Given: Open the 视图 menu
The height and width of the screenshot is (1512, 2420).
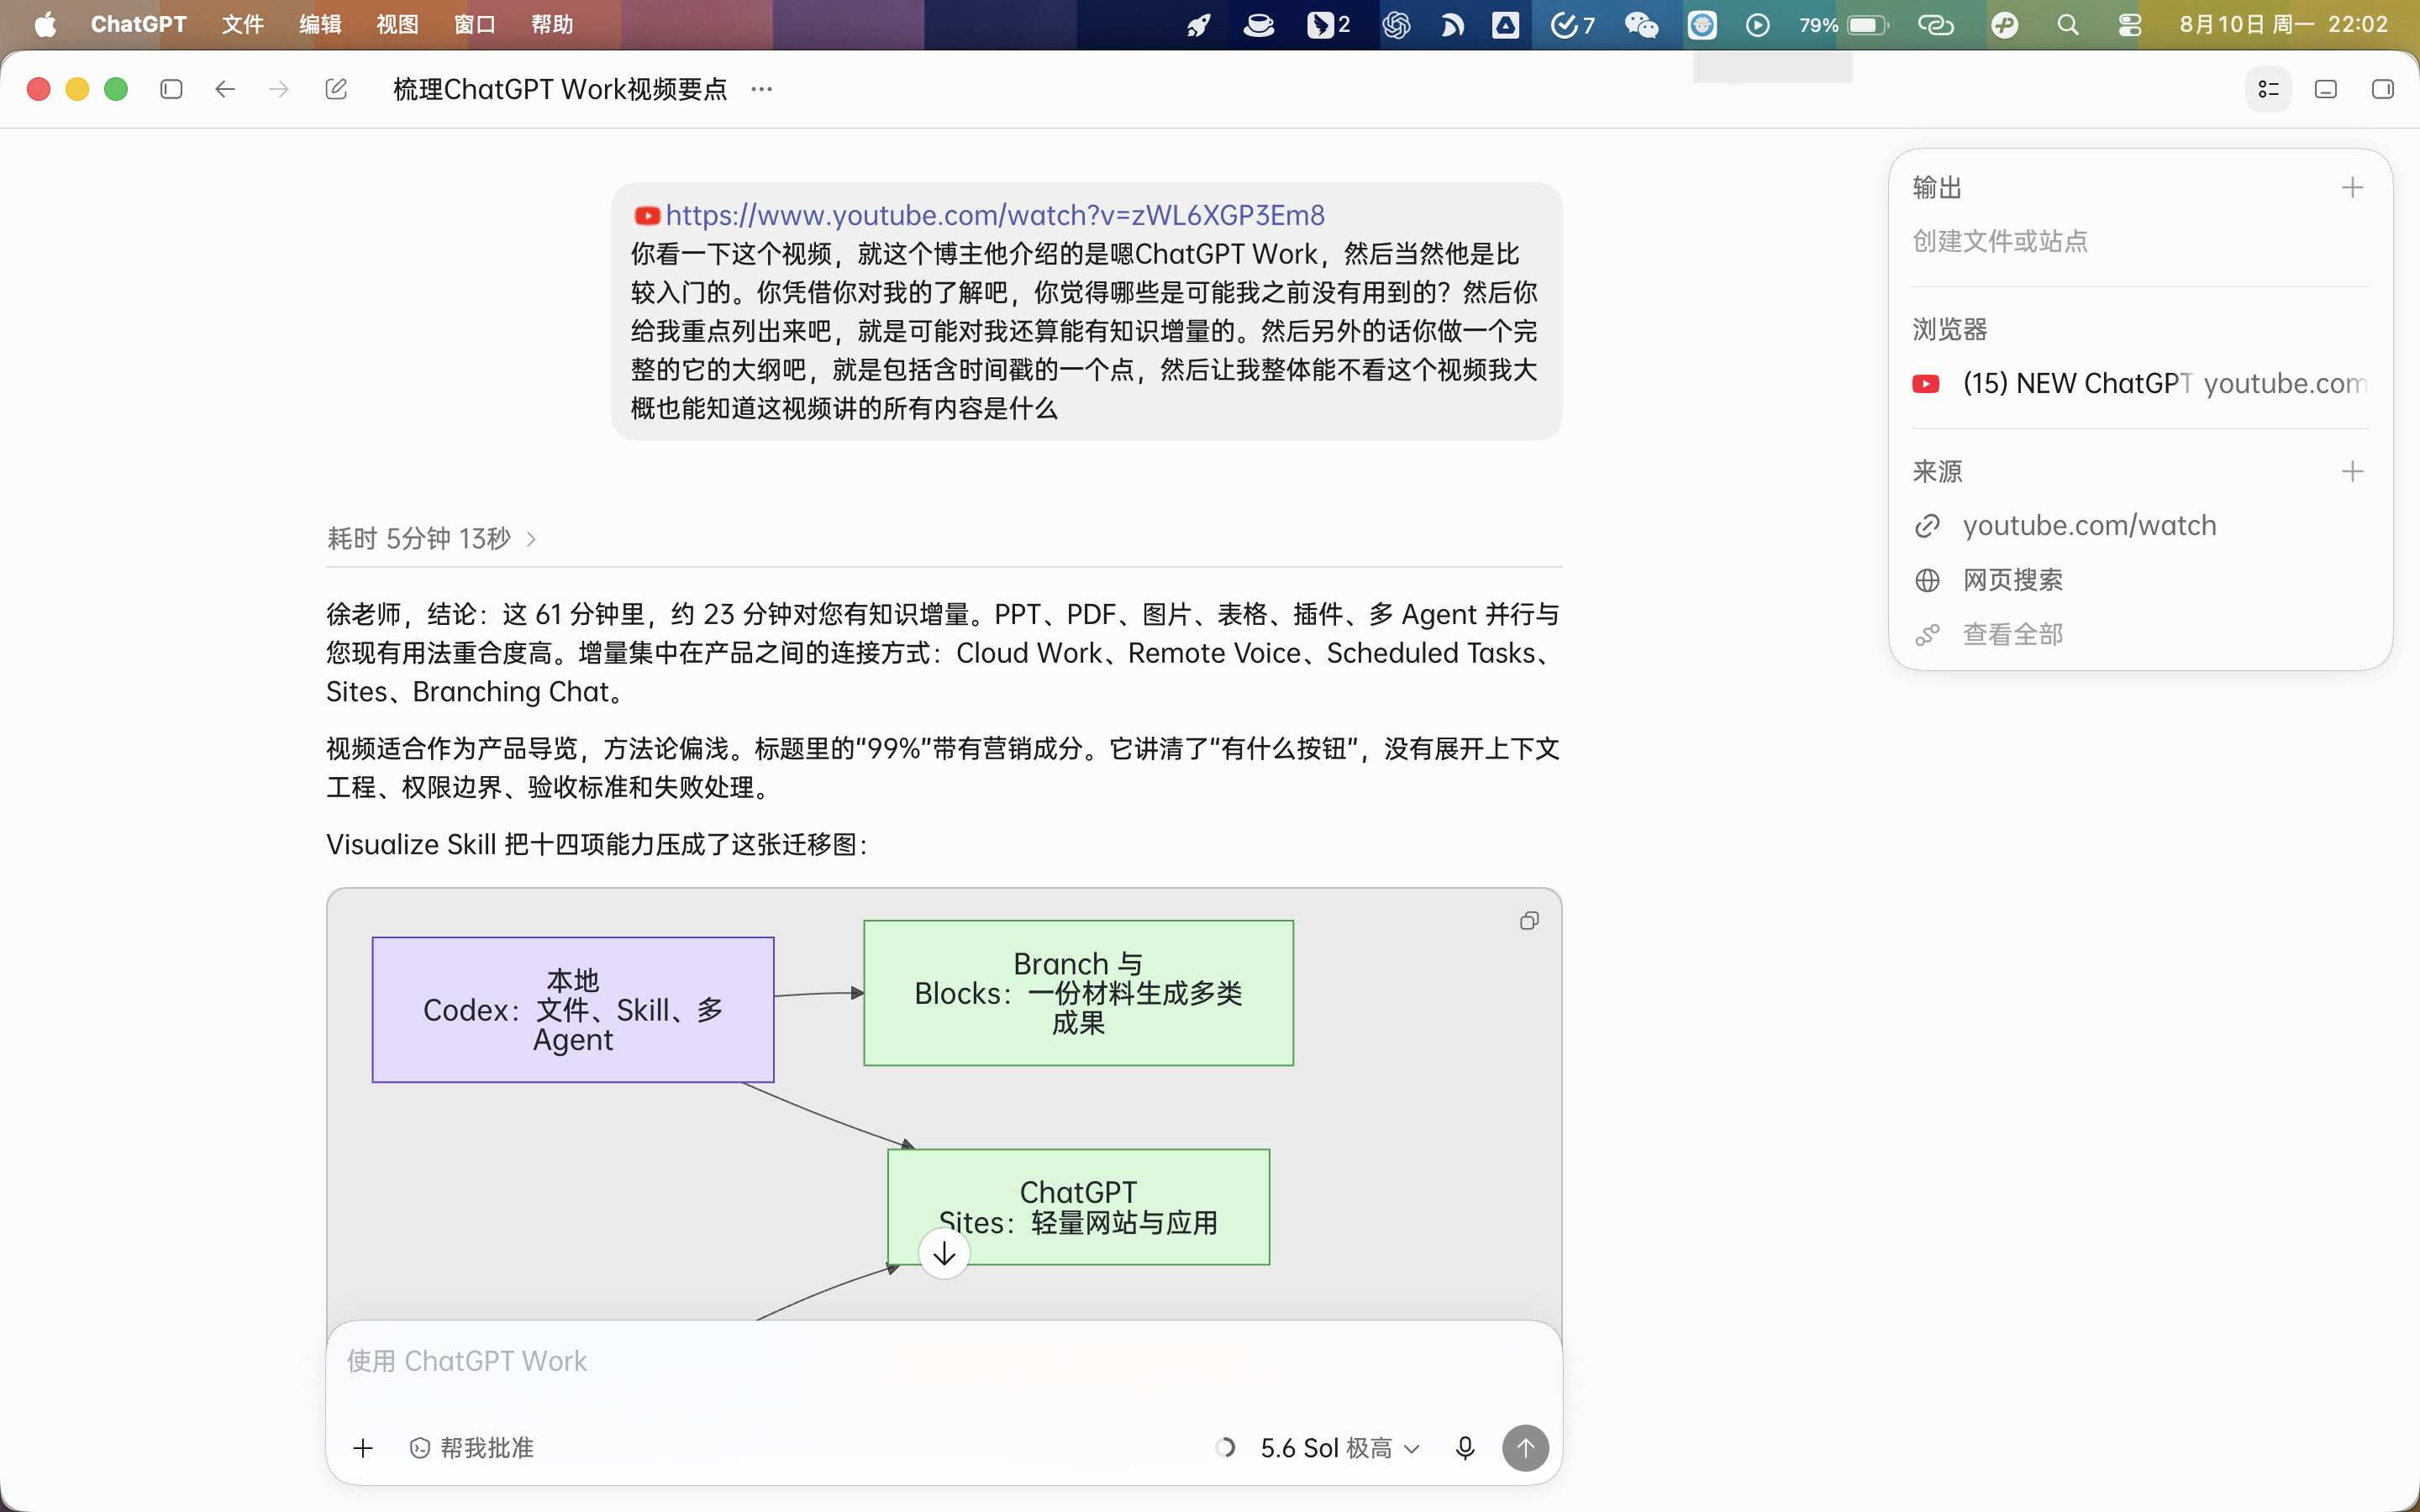Looking at the screenshot, I should tap(397, 24).
